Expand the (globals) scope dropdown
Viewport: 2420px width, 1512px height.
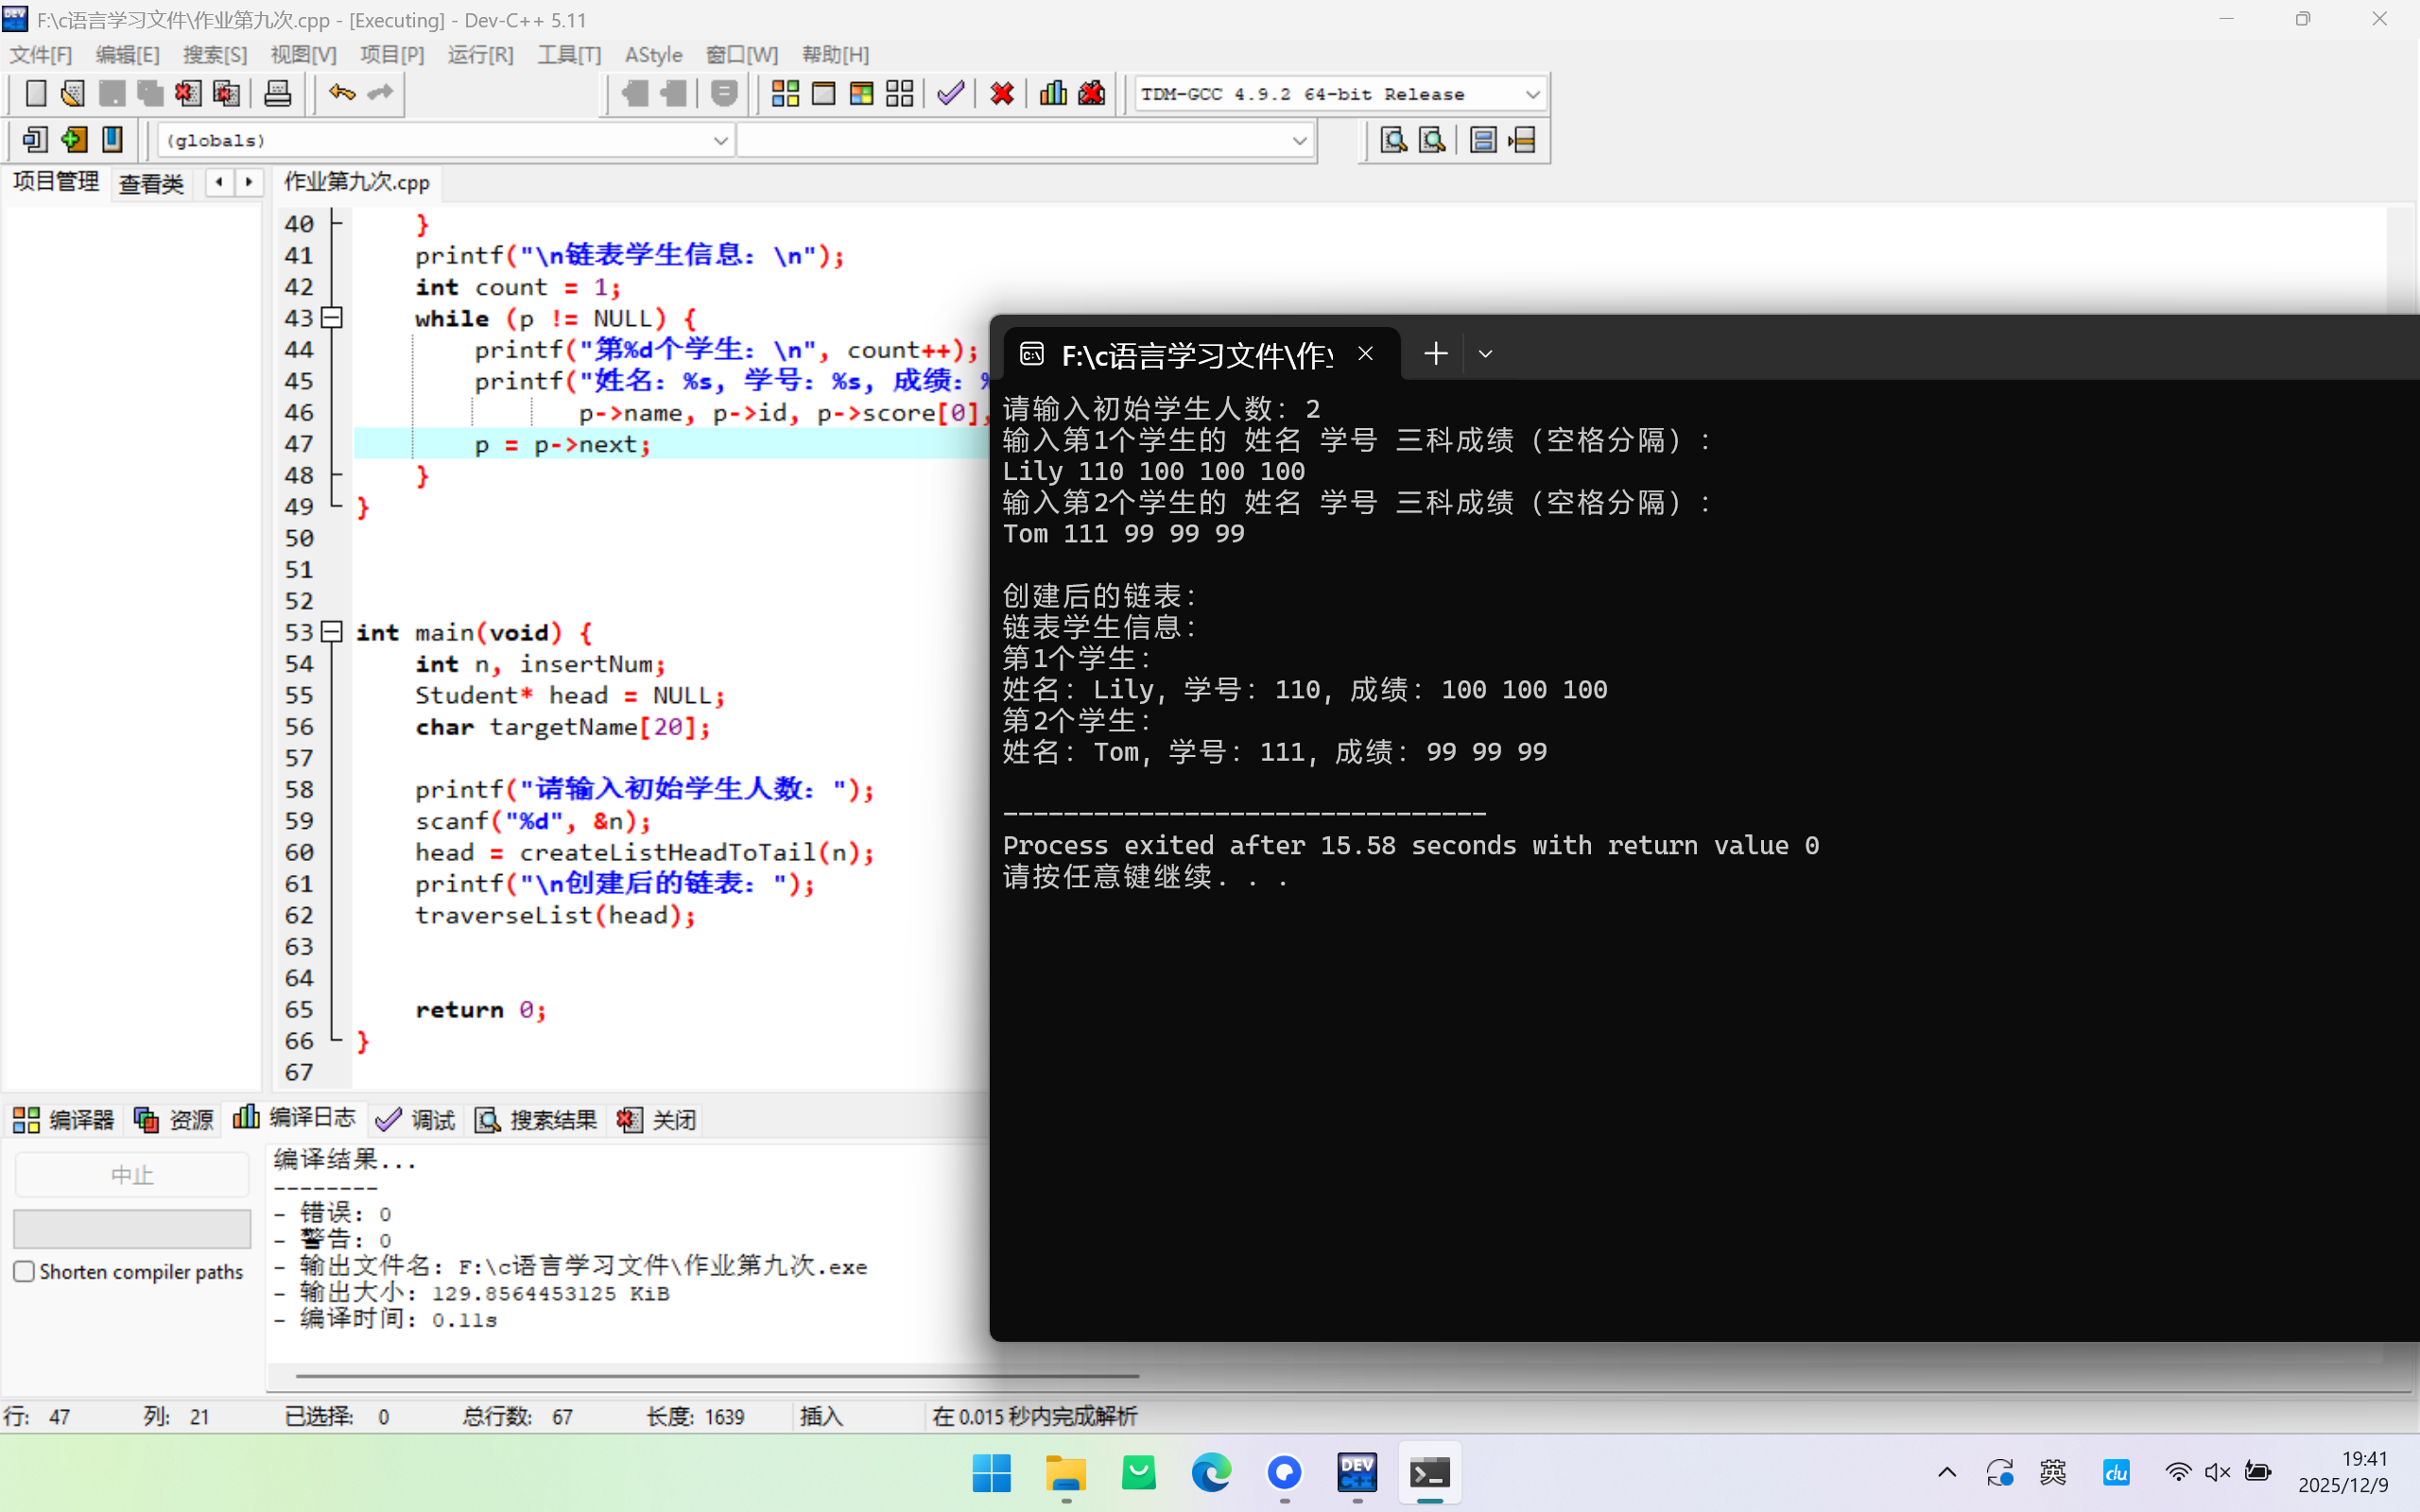(720, 140)
